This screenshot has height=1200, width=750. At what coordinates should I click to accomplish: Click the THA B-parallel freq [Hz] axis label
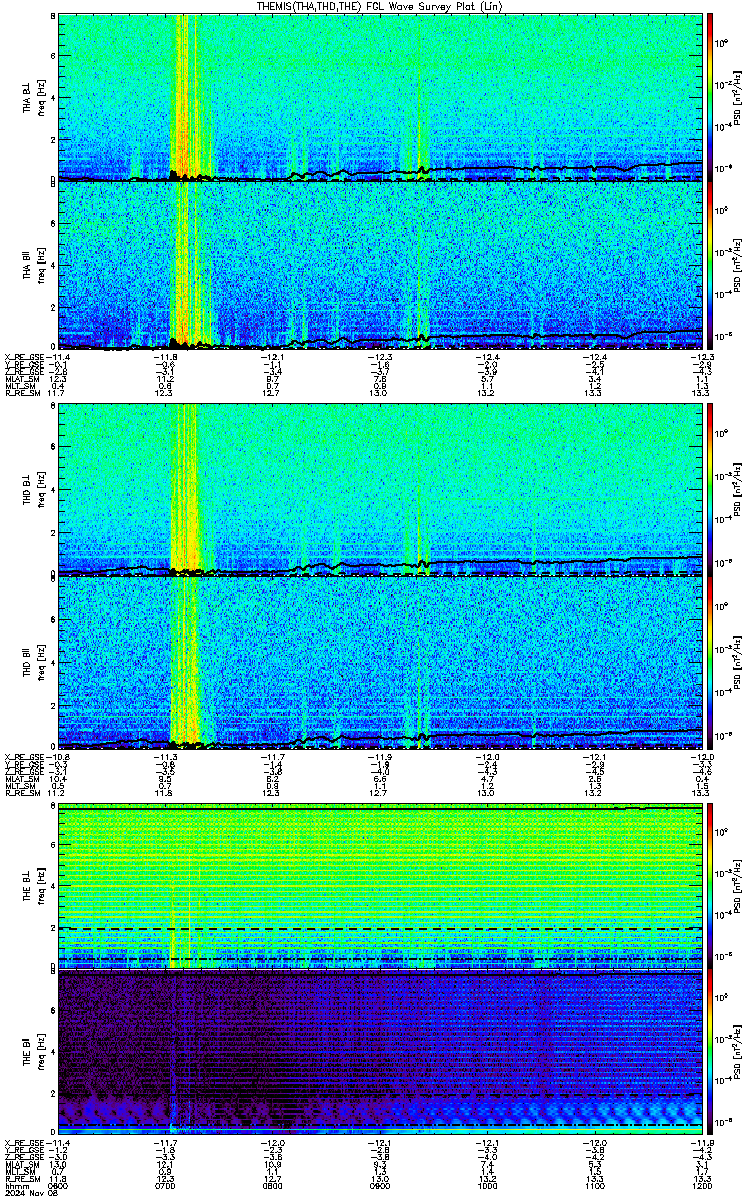(x=41, y=266)
